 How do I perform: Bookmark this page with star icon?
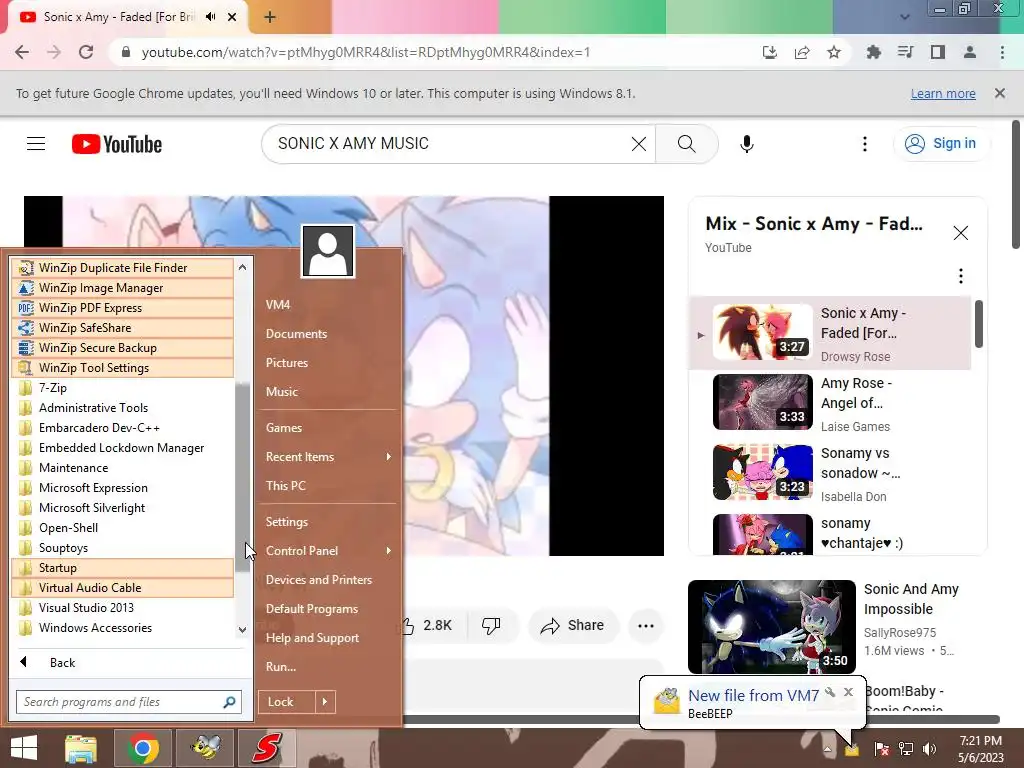click(834, 52)
